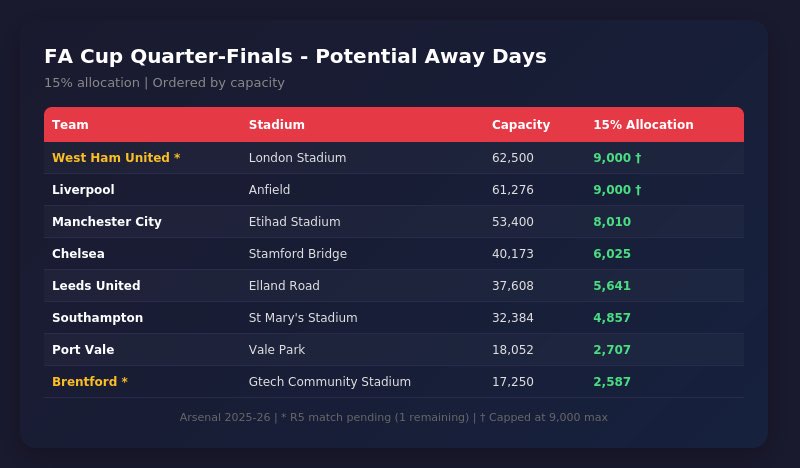Select the Leeds United team name
Viewport: 800px width, 468px height.
[x=96, y=286]
